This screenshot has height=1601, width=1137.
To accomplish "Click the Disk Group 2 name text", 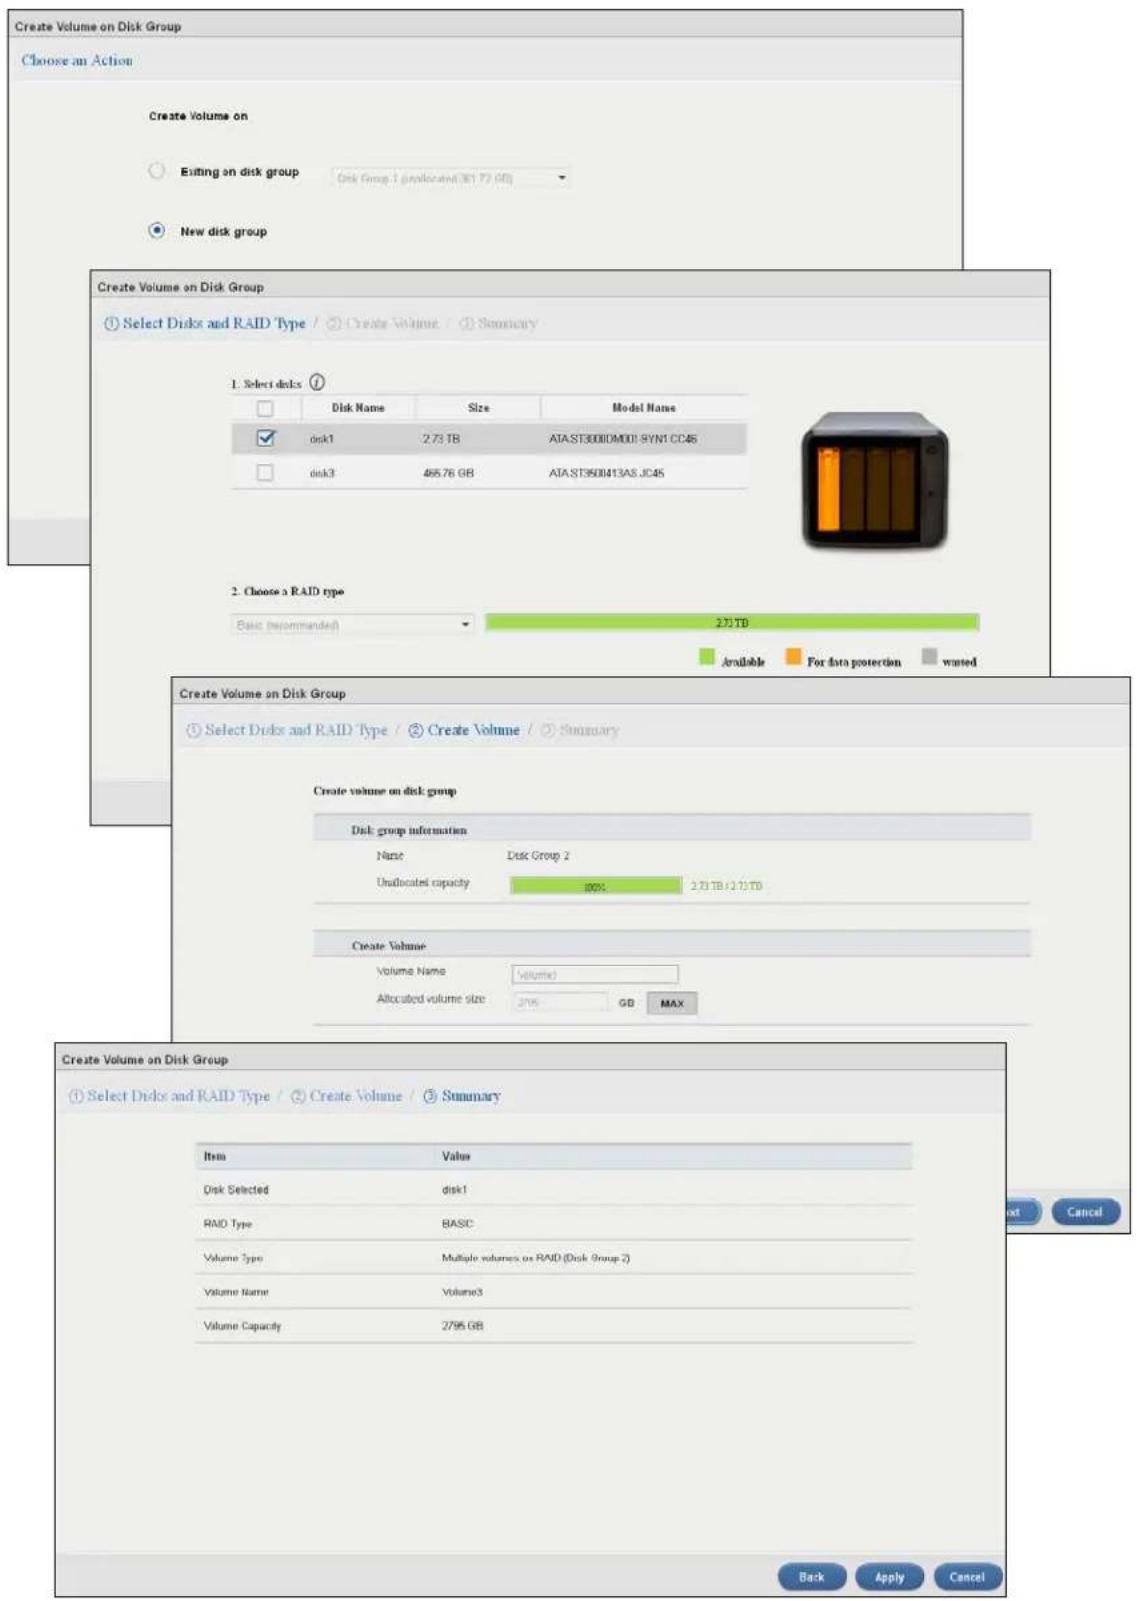I will tap(538, 856).
